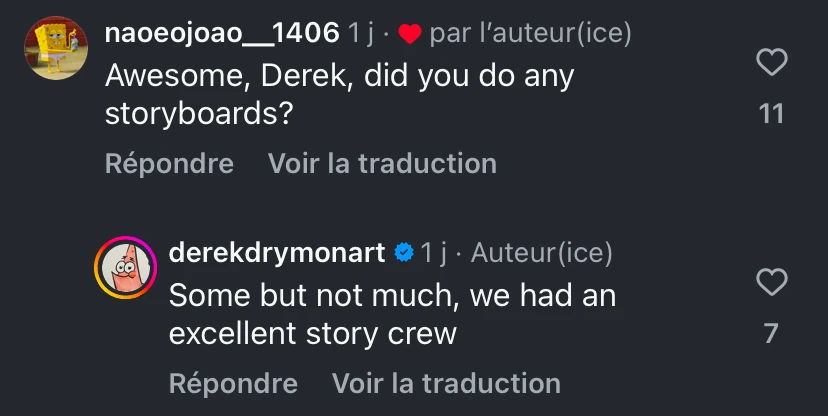Image resolution: width=828 pixels, height=416 pixels.
Task: Visit the naoeojoao__1406 username link
Action: click(x=221, y=34)
